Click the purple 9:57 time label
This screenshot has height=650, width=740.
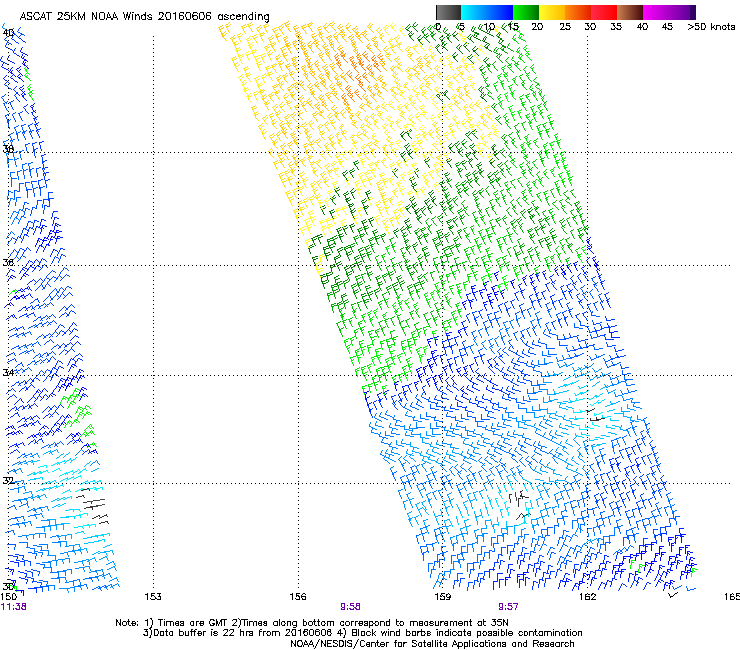click(508, 607)
